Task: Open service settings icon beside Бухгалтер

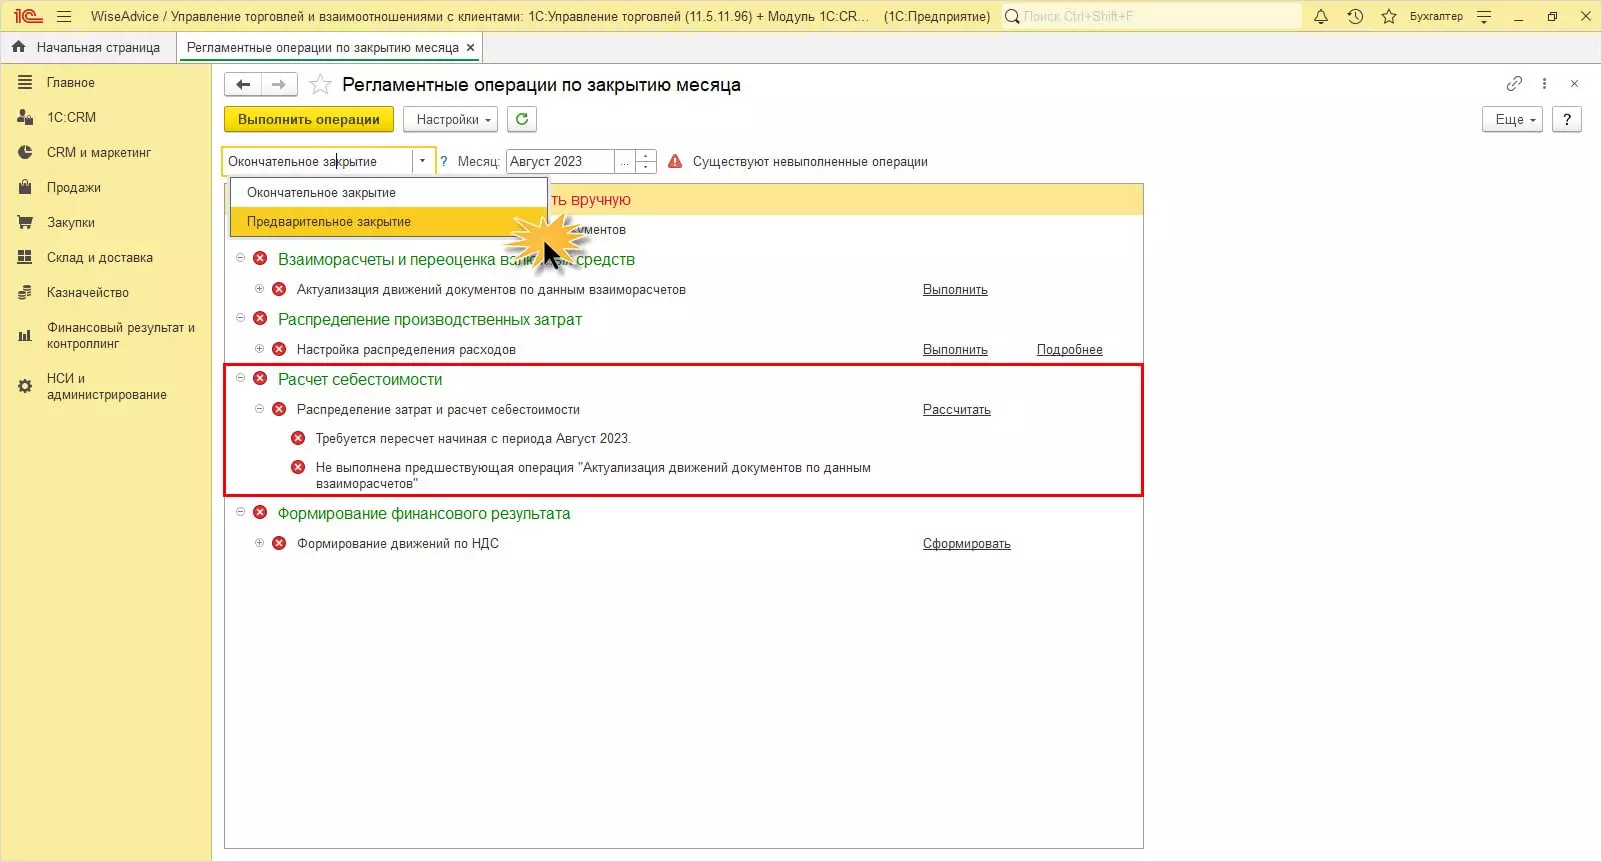Action: click(x=1484, y=16)
